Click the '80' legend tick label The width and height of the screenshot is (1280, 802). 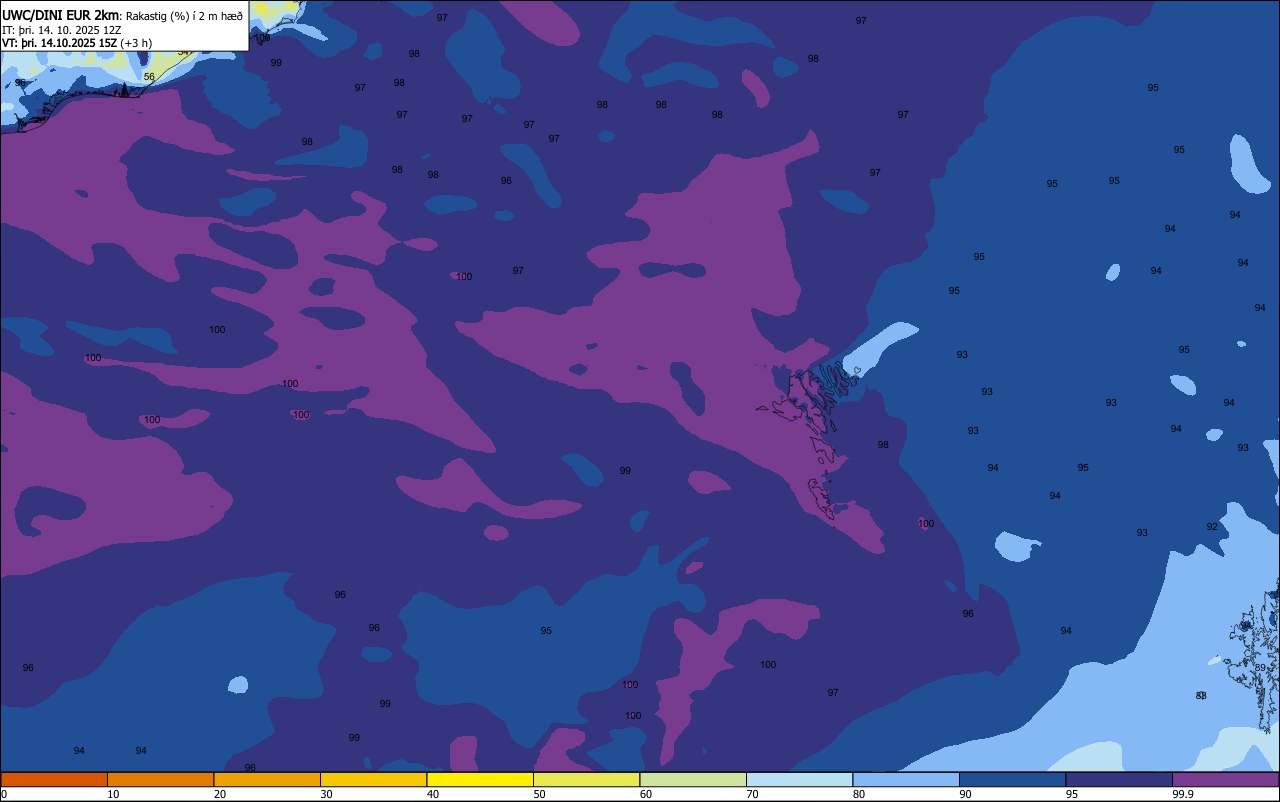pyautogui.click(x=859, y=794)
